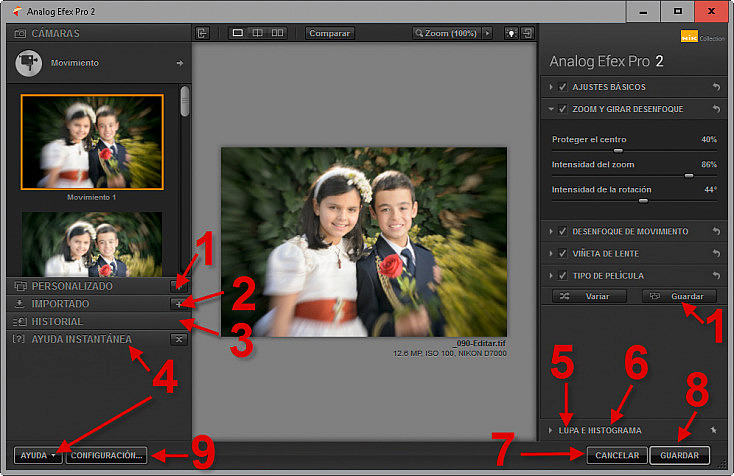The image size is (734, 476).
Task: Click the main preview image
Action: tap(364, 242)
